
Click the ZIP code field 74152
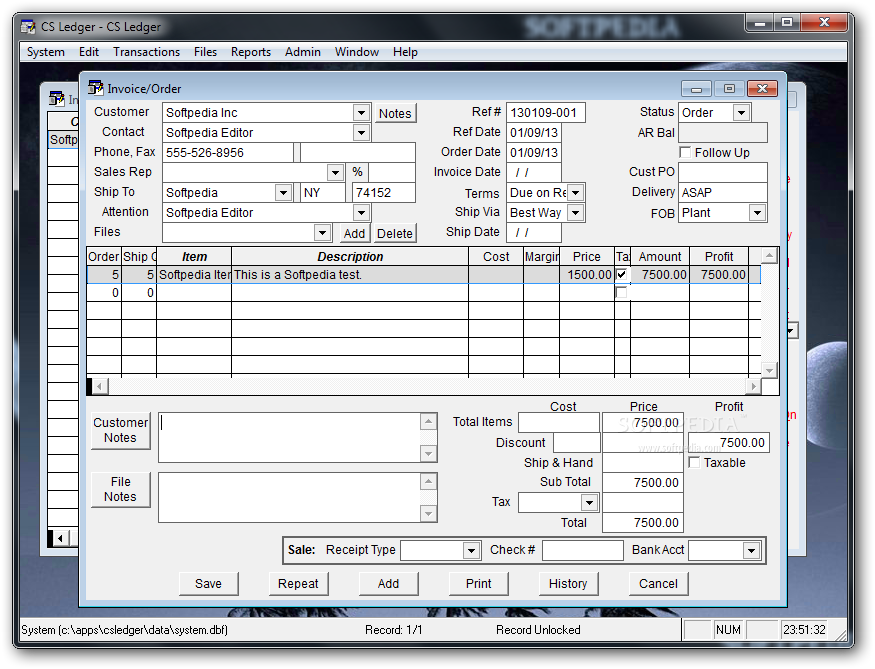[x=384, y=192]
